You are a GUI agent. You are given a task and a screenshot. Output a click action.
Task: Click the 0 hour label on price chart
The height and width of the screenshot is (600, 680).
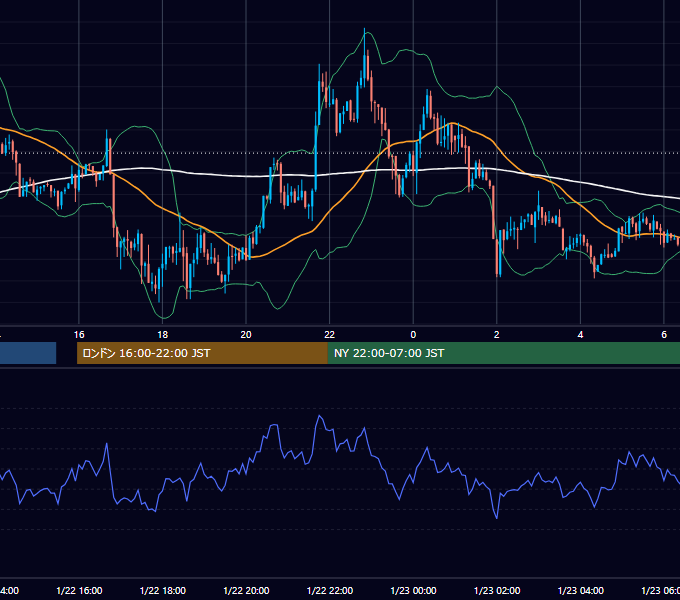413,335
